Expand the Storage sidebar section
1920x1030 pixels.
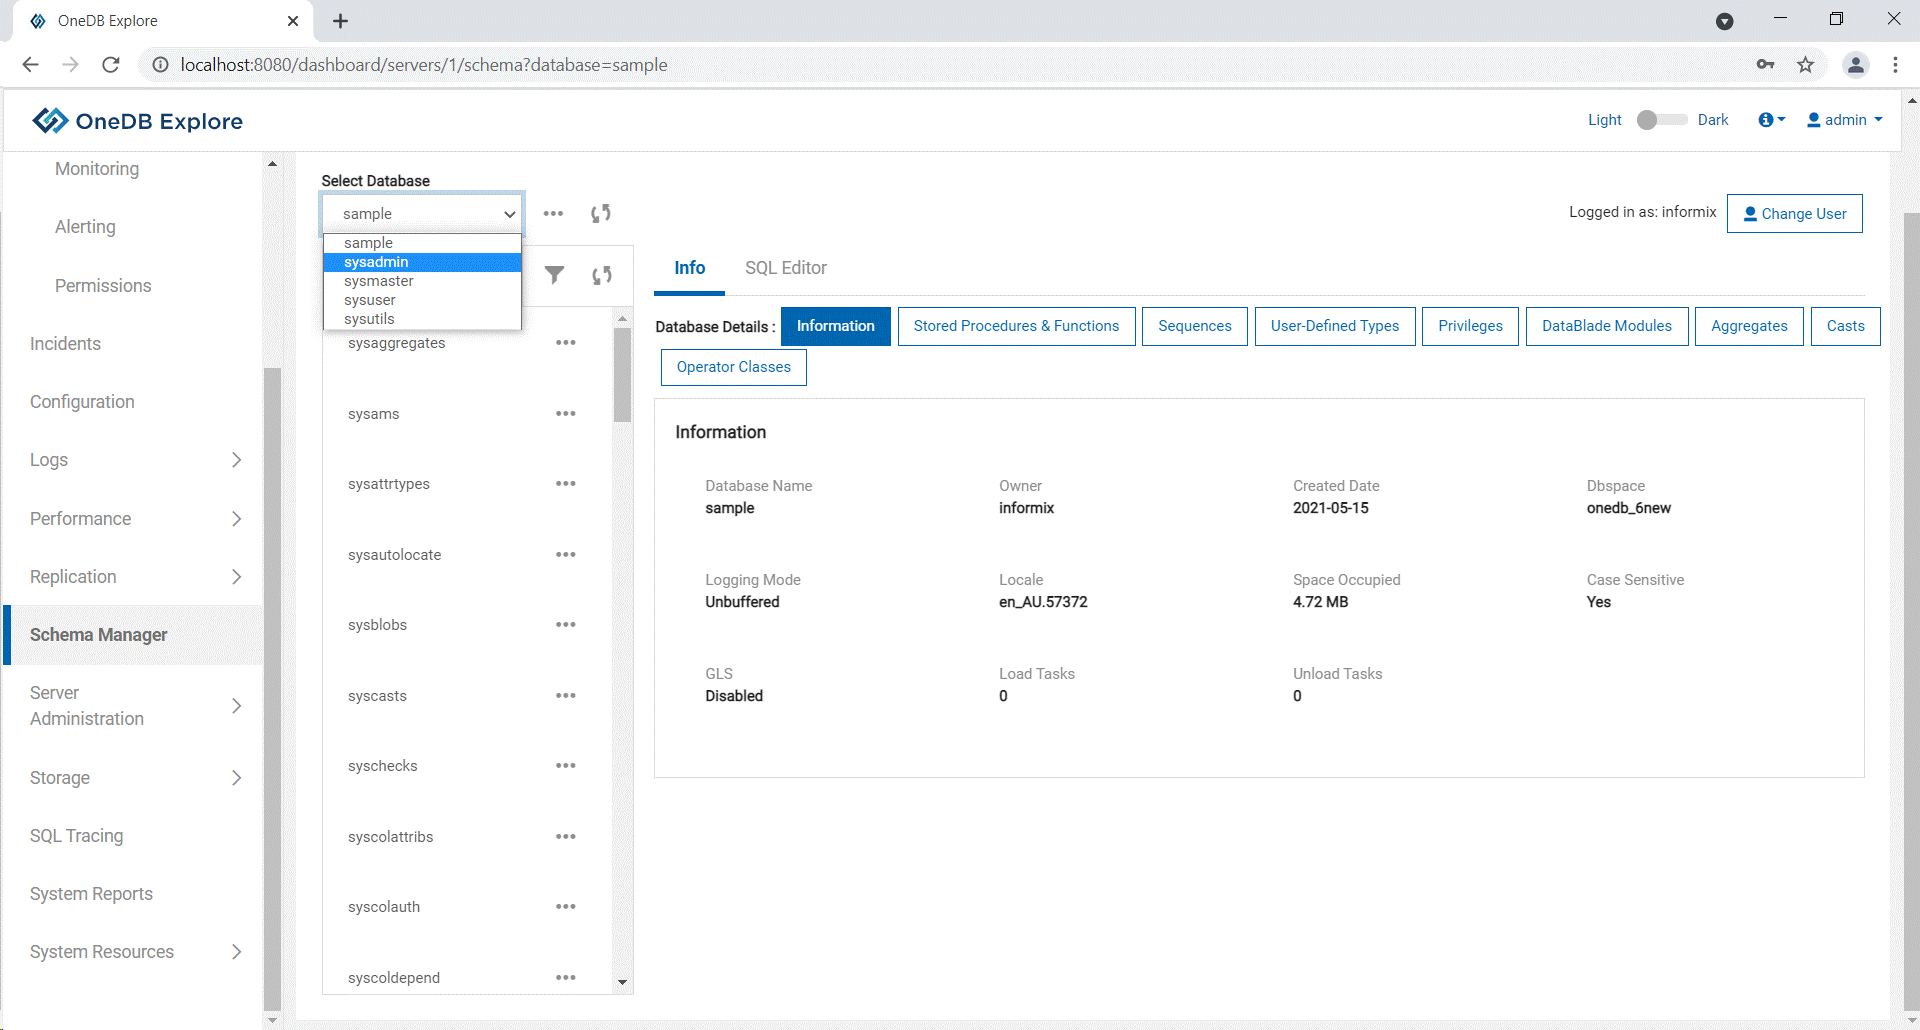(x=236, y=778)
